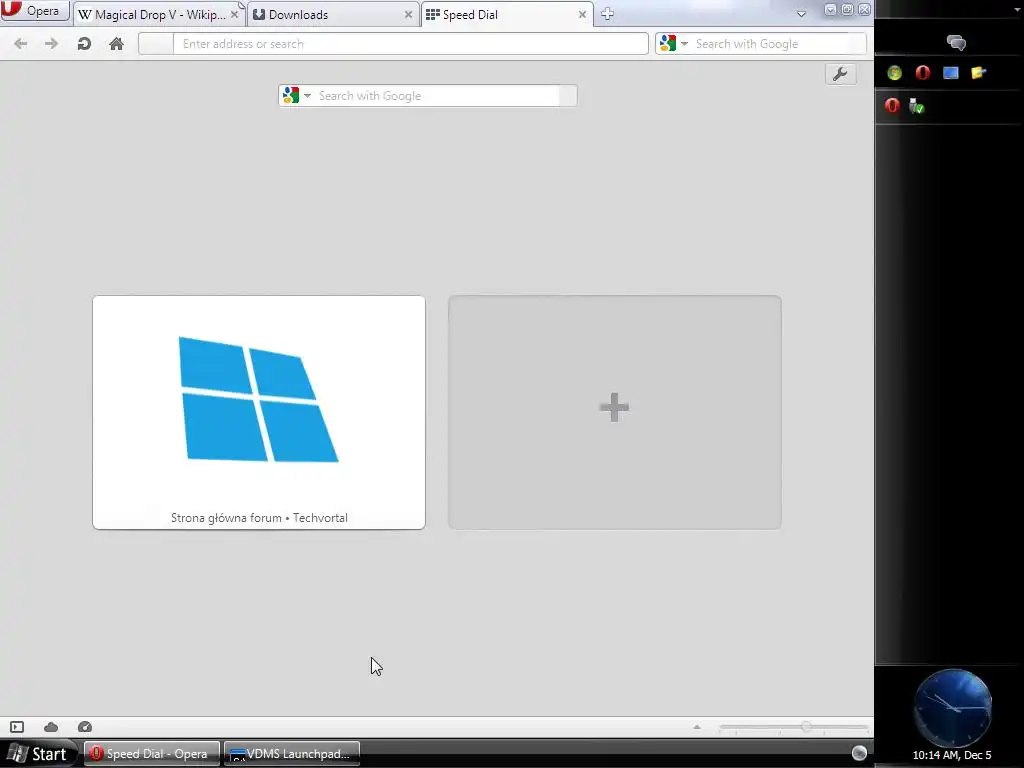Expand the Speed Dial search engine dropdown
This screenshot has height=768, width=1024.
(x=308, y=96)
